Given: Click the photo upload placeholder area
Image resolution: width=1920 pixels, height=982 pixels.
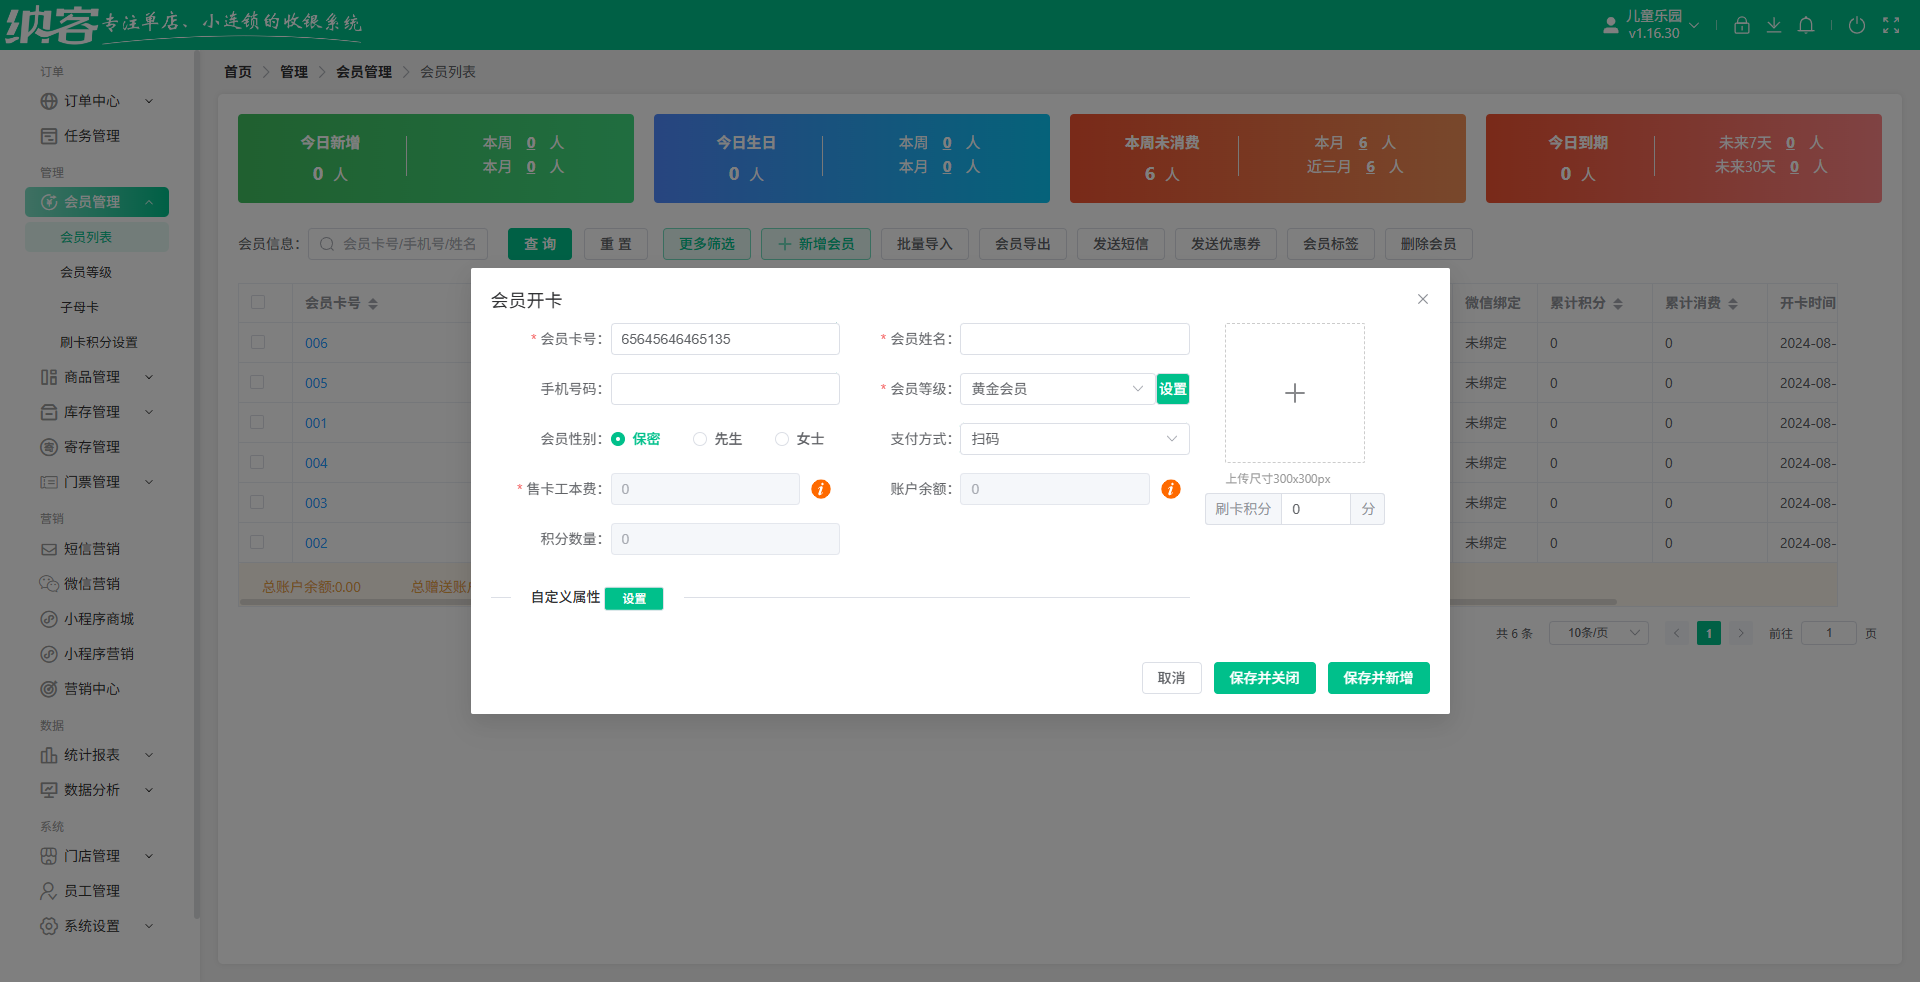Looking at the screenshot, I should 1294,393.
